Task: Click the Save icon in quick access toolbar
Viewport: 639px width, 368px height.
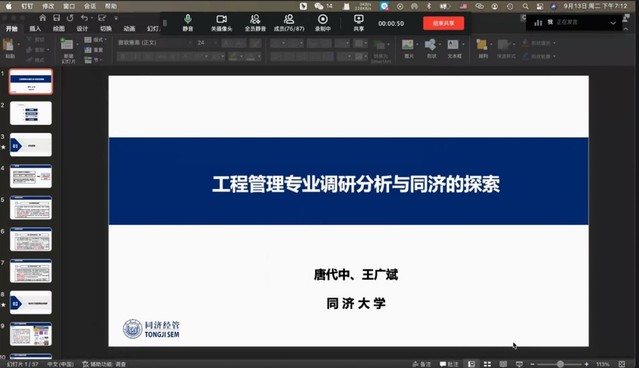Action: coord(57,18)
